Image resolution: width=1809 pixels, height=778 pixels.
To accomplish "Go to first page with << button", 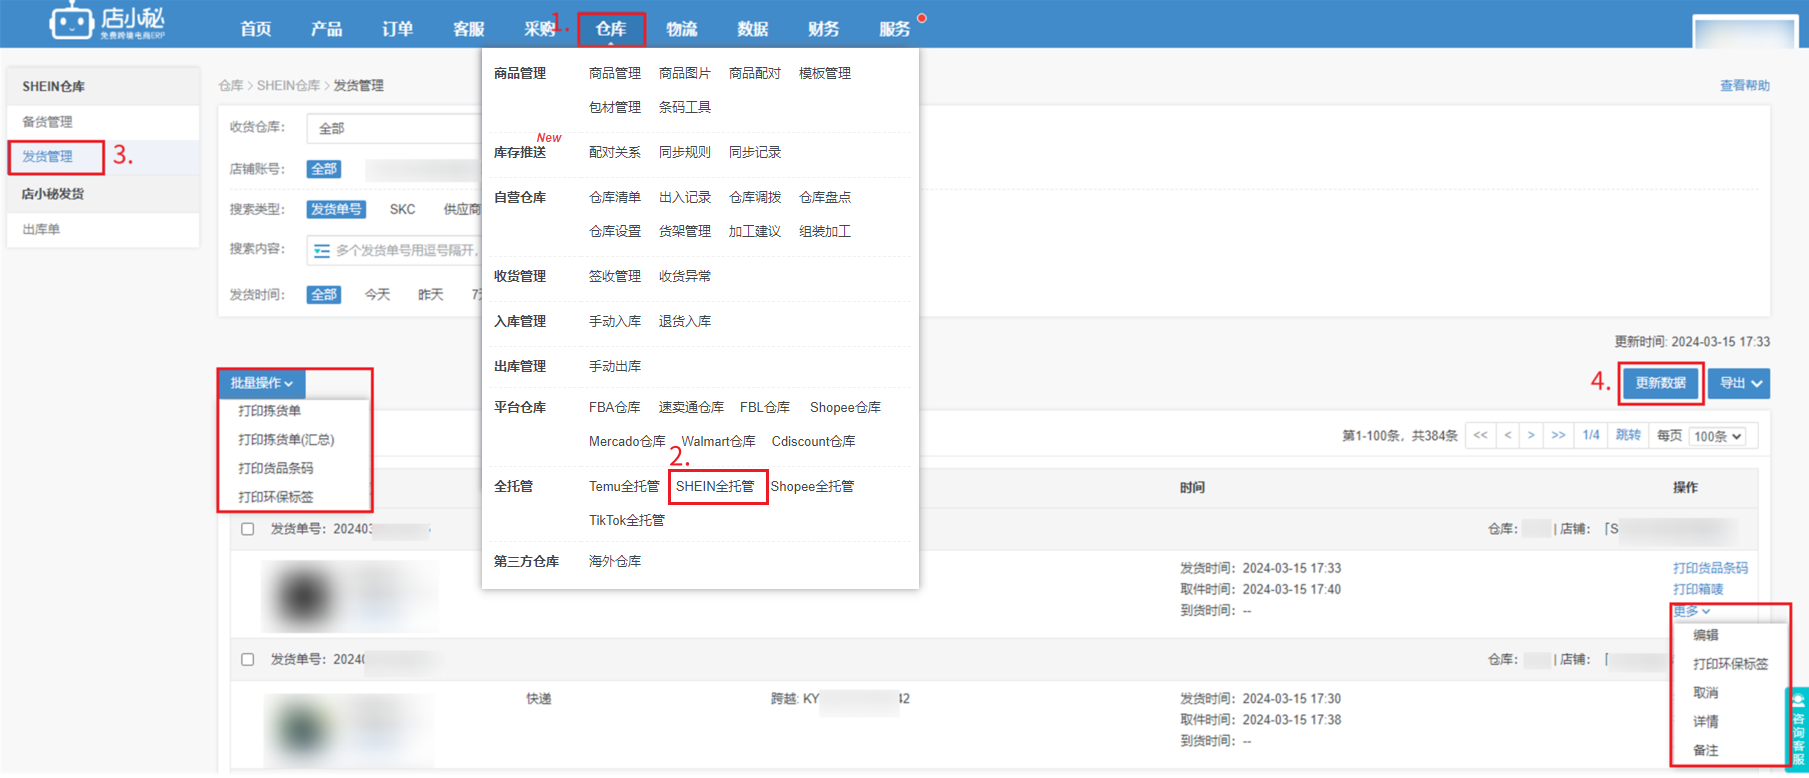I will click(1480, 435).
